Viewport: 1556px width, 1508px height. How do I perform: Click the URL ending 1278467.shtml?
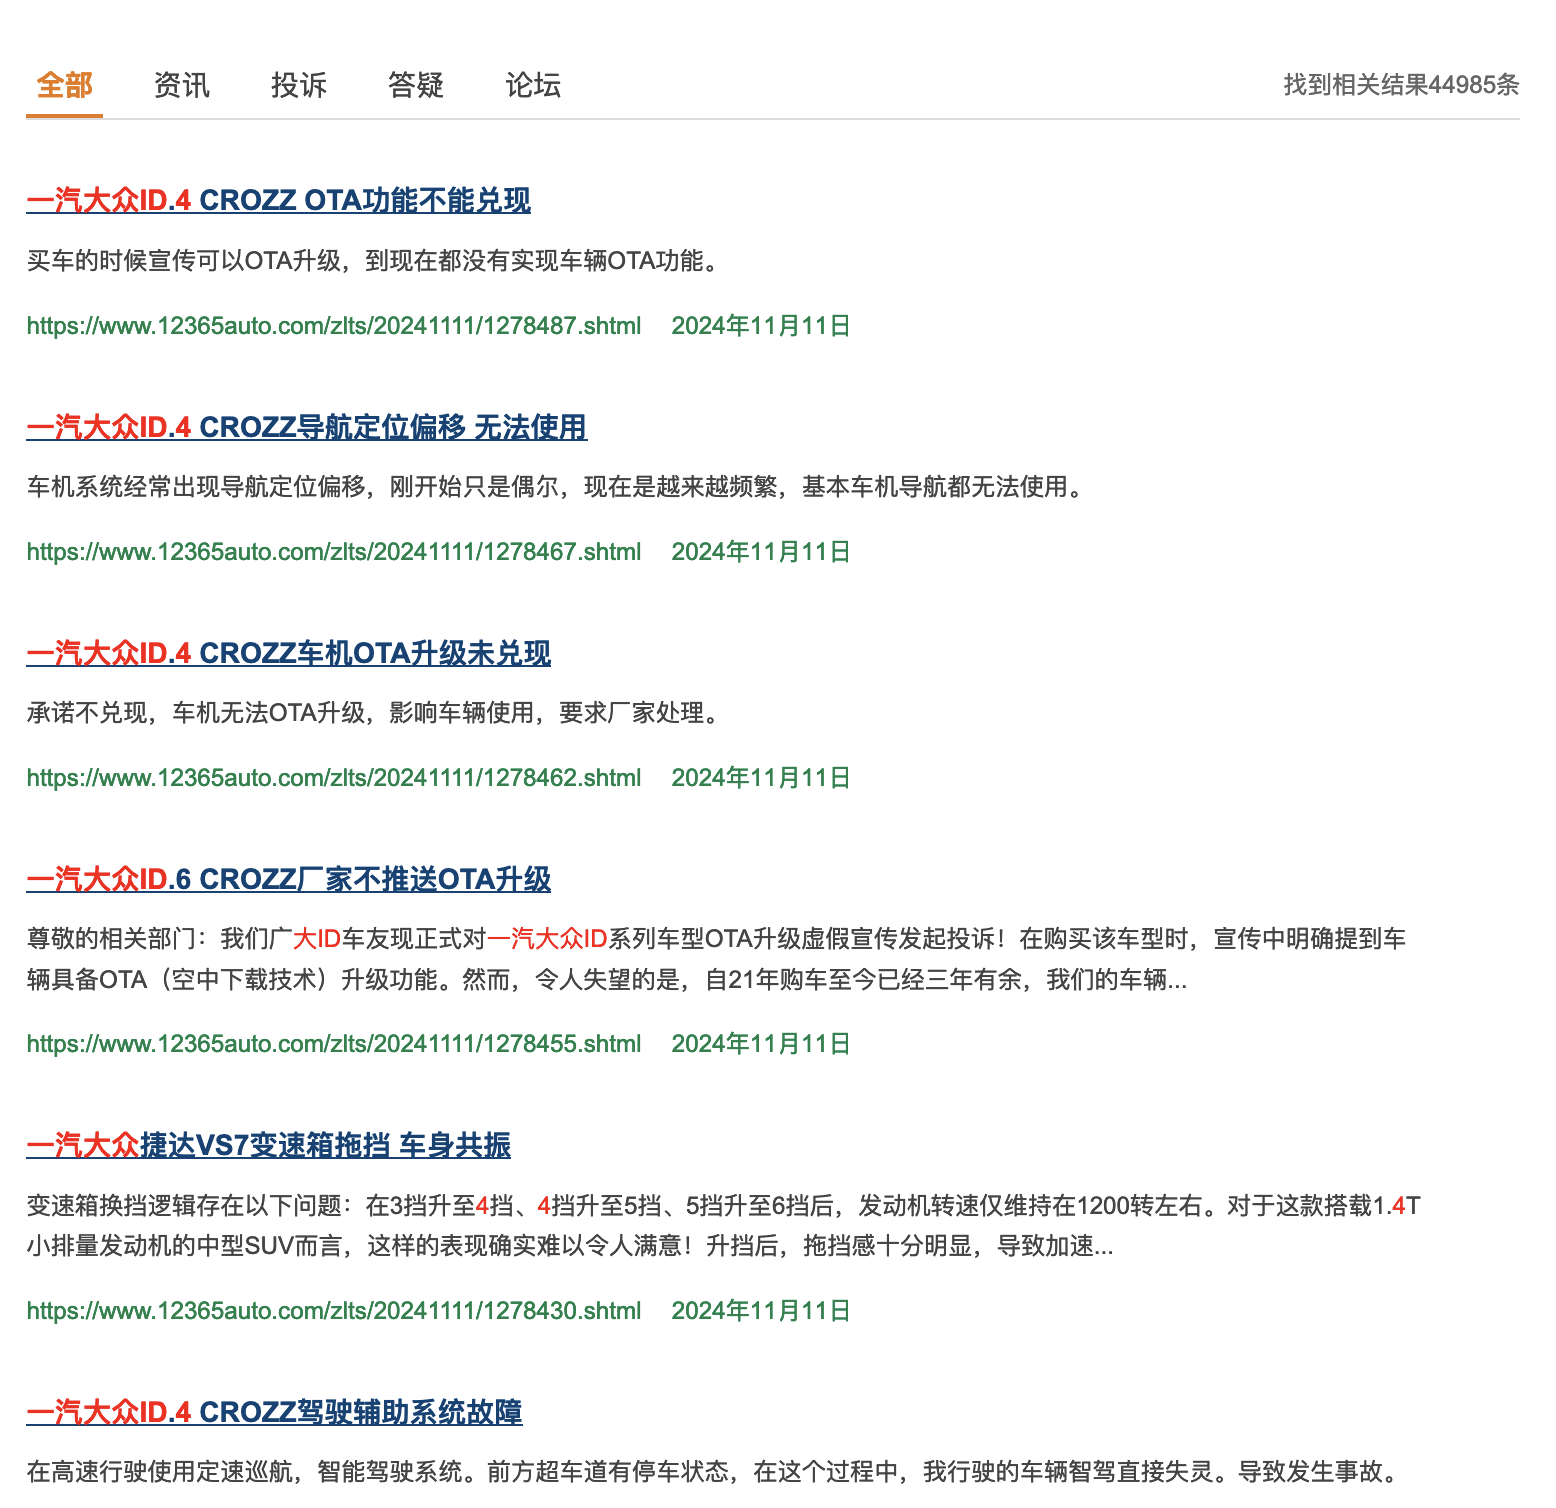pyautogui.click(x=334, y=551)
